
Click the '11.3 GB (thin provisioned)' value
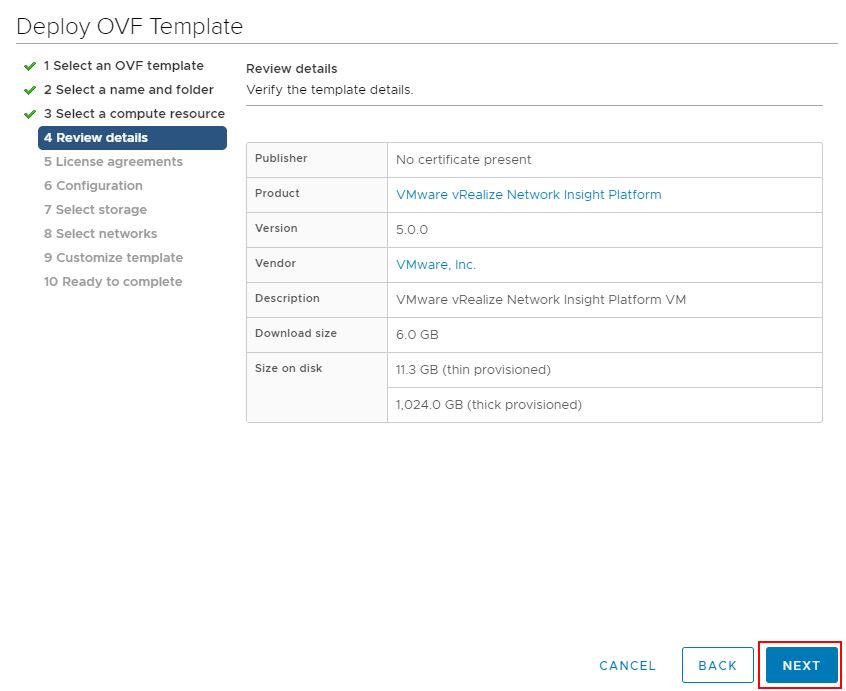pyautogui.click(x=473, y=370)
